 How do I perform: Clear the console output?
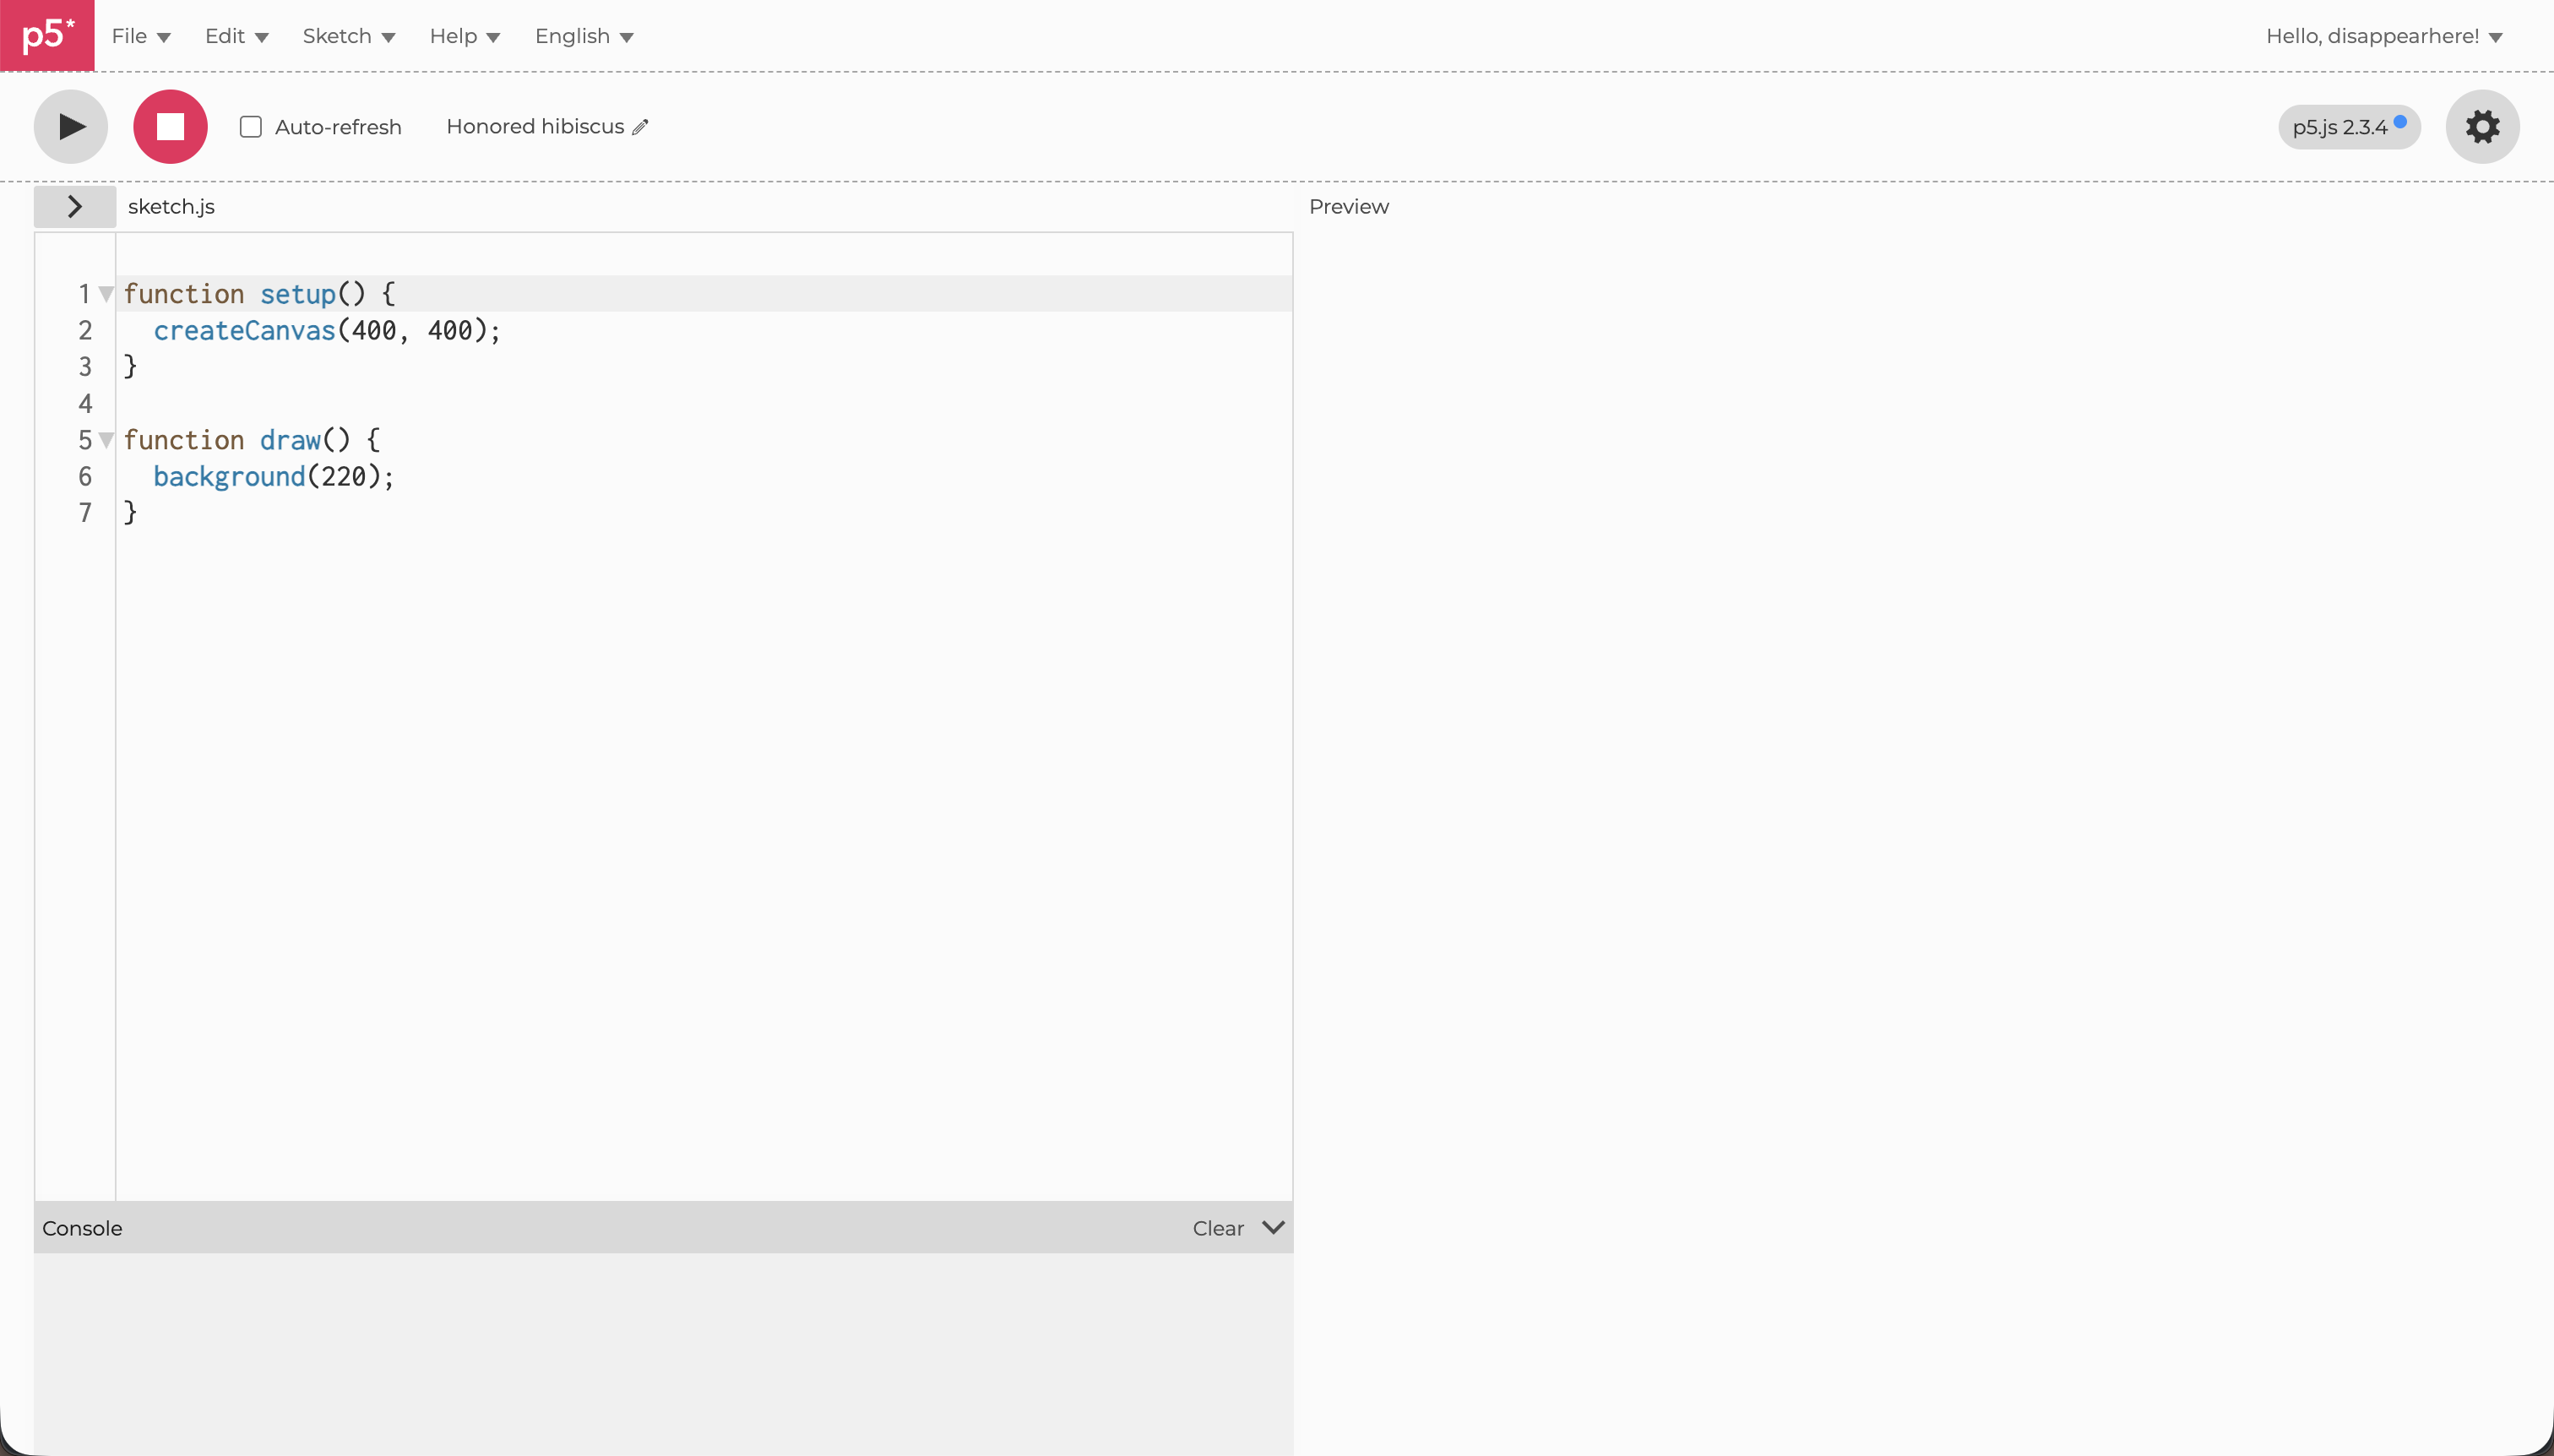pos(1218,1228)
